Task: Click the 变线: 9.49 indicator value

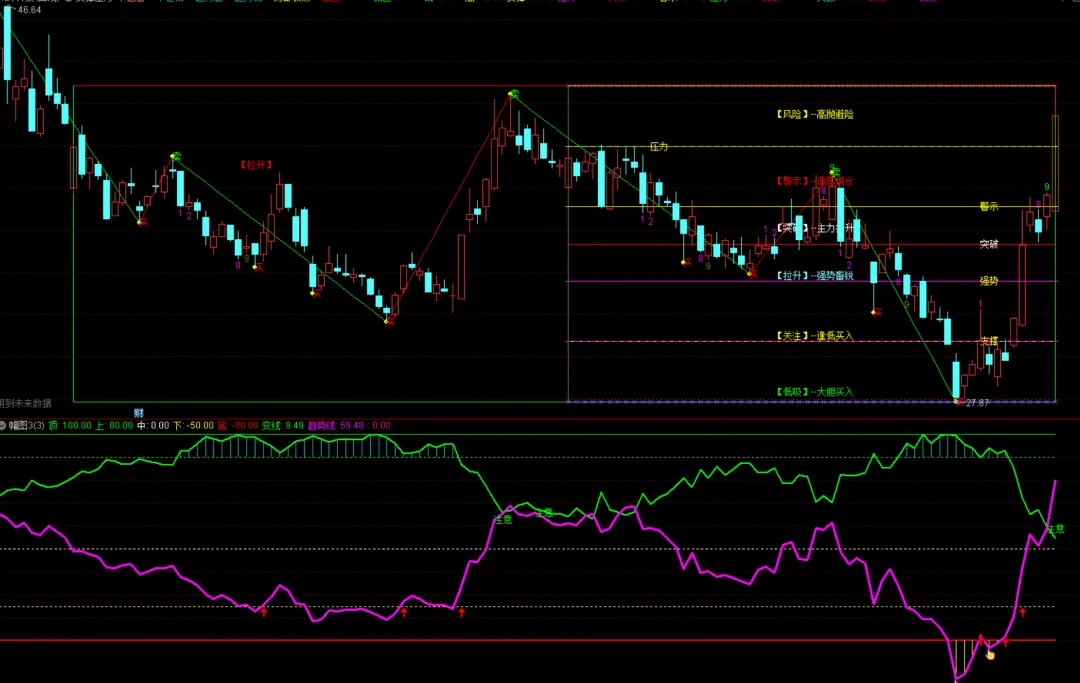Action: tap(283, 425)
